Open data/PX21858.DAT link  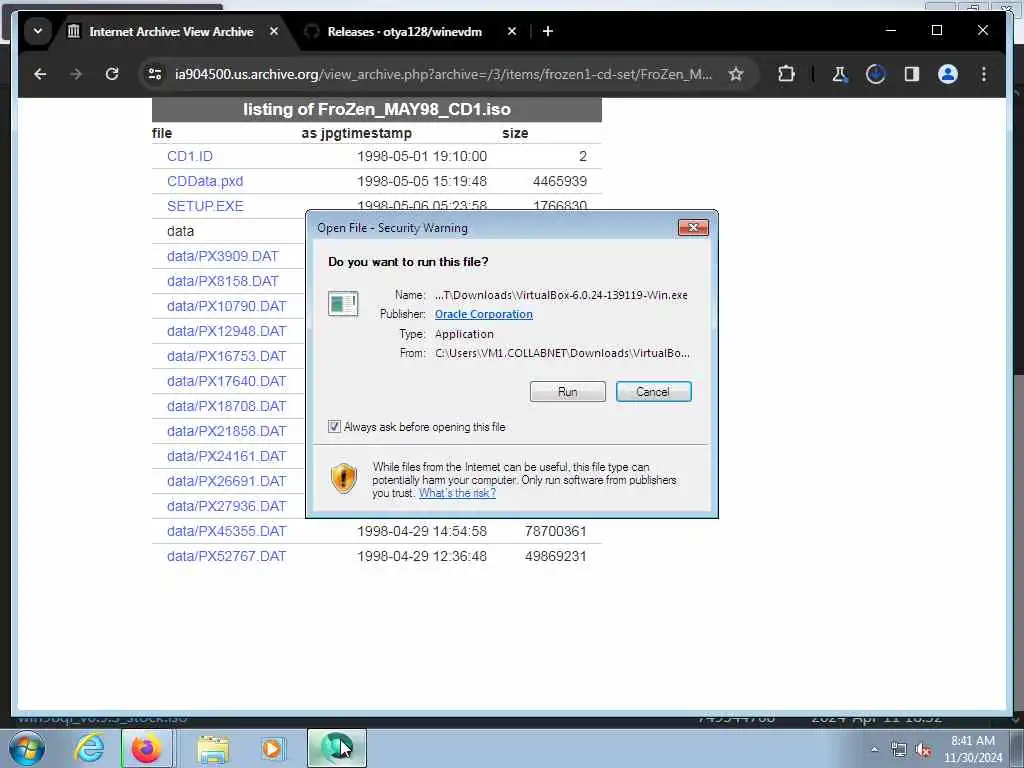(x=227, y=431)
